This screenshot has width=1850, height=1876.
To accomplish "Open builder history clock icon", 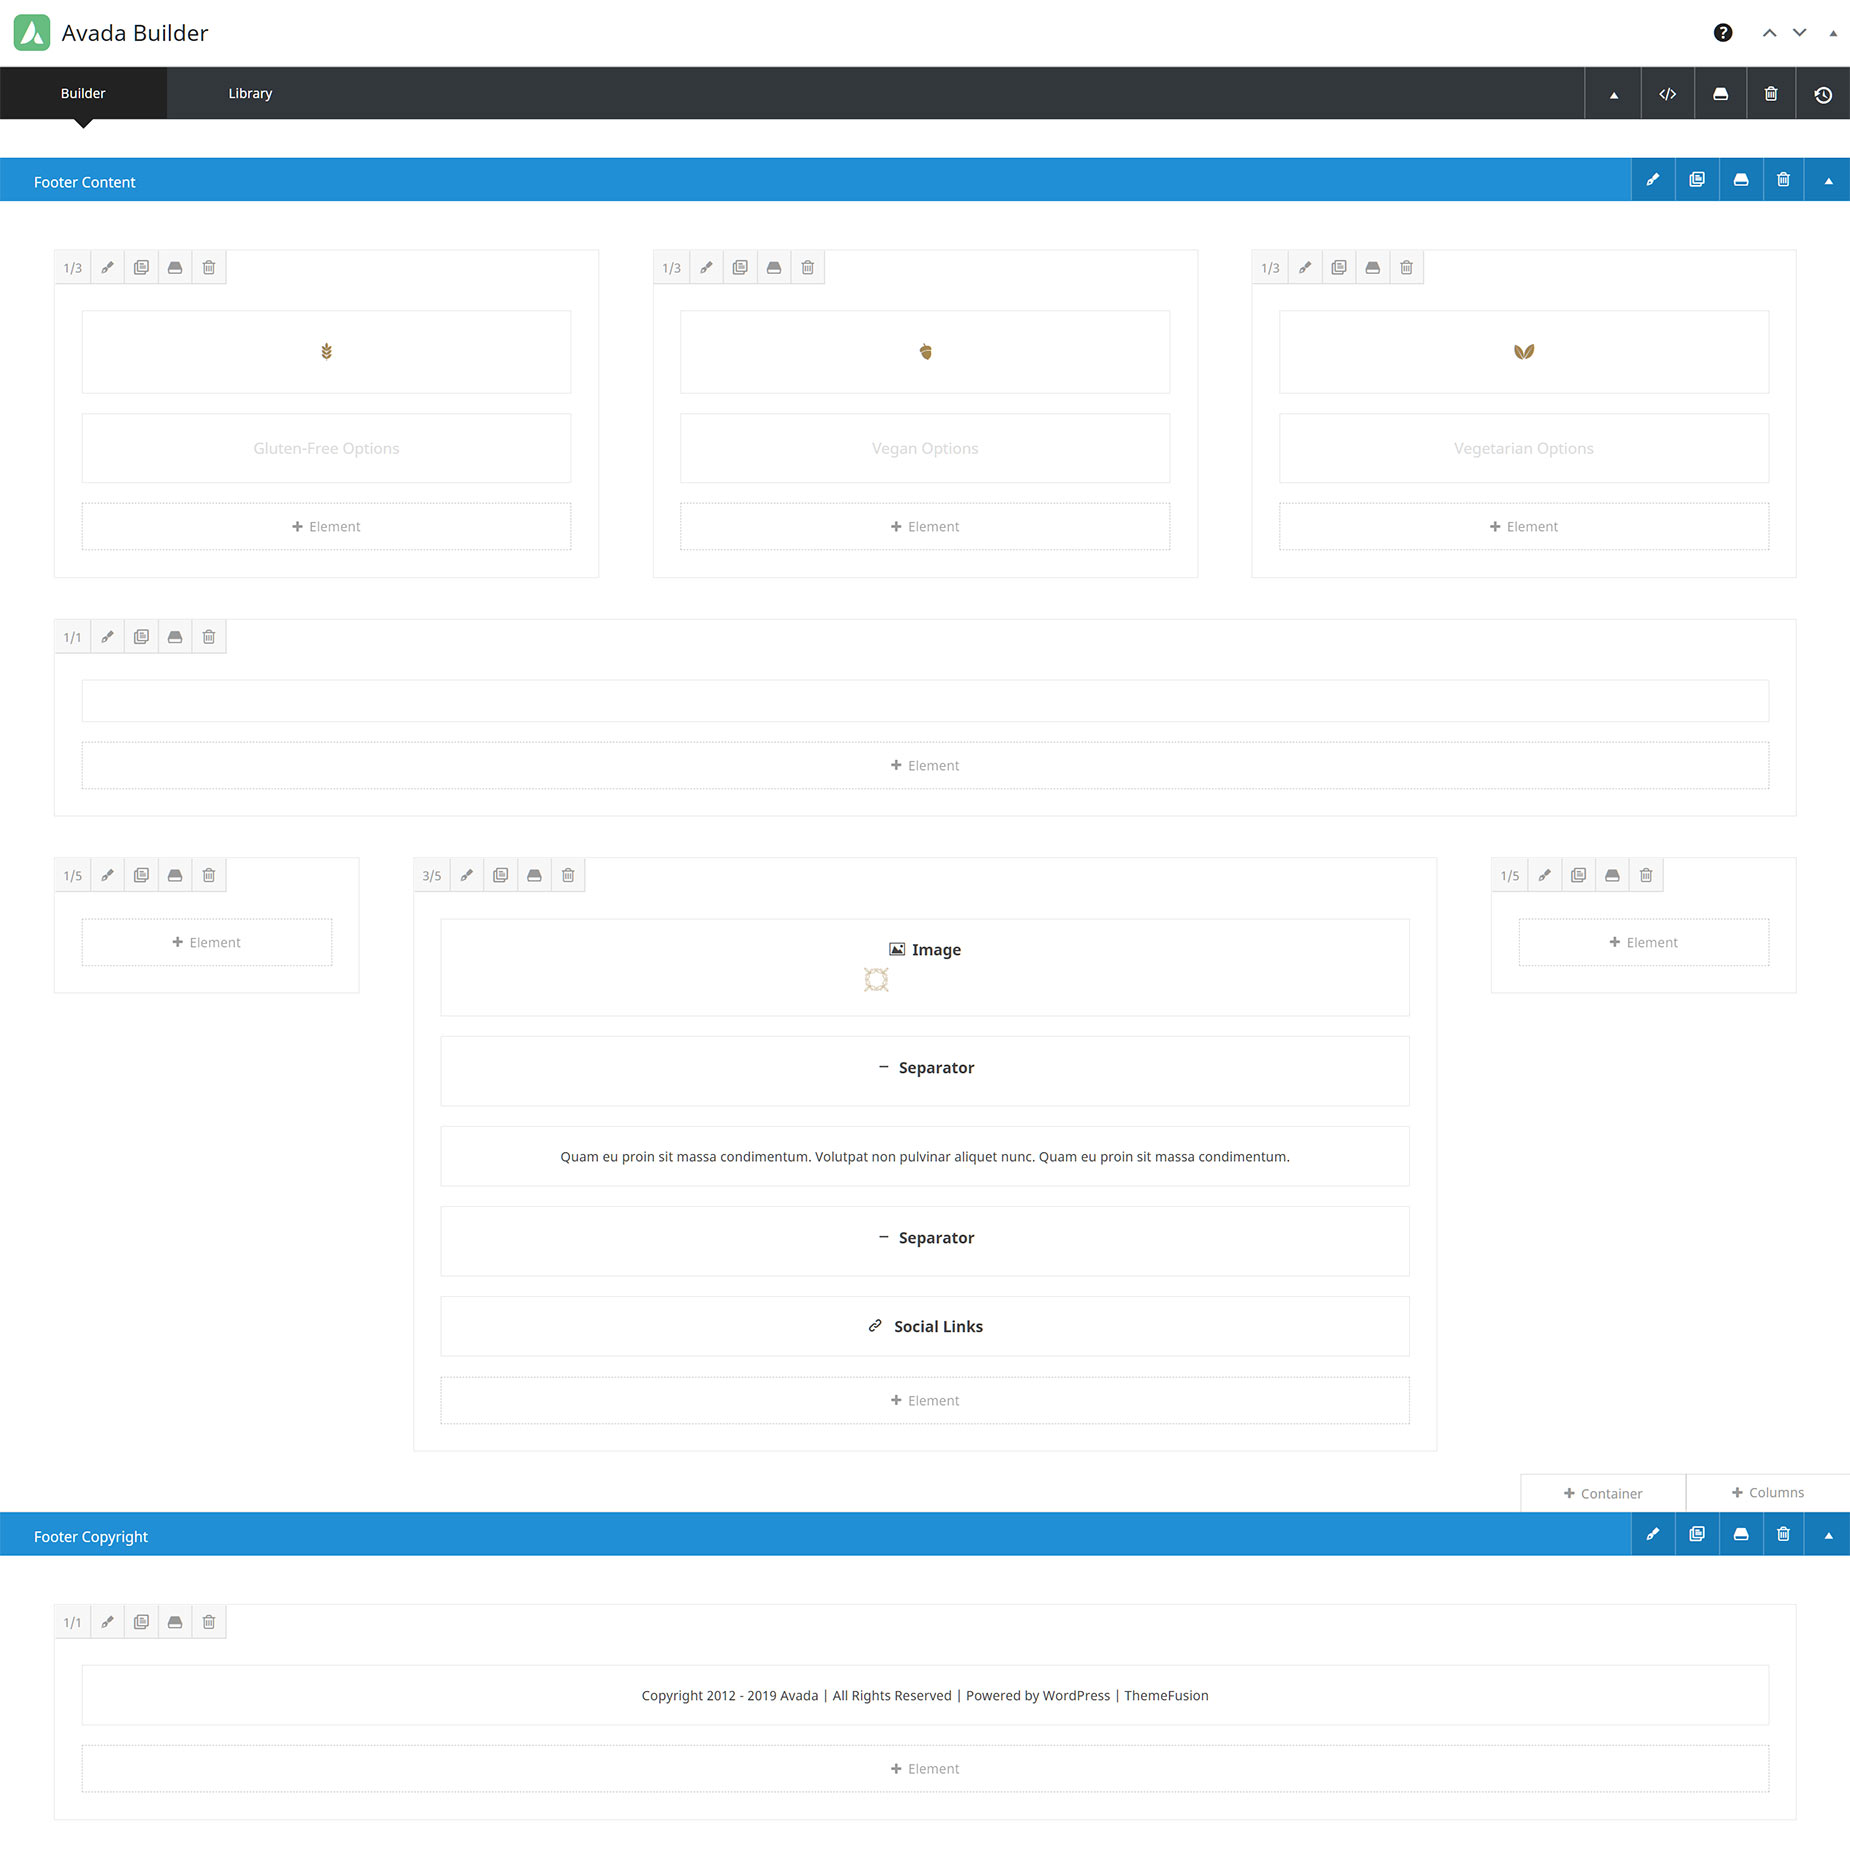I will pyautogui.click(x=1823, y=94).
